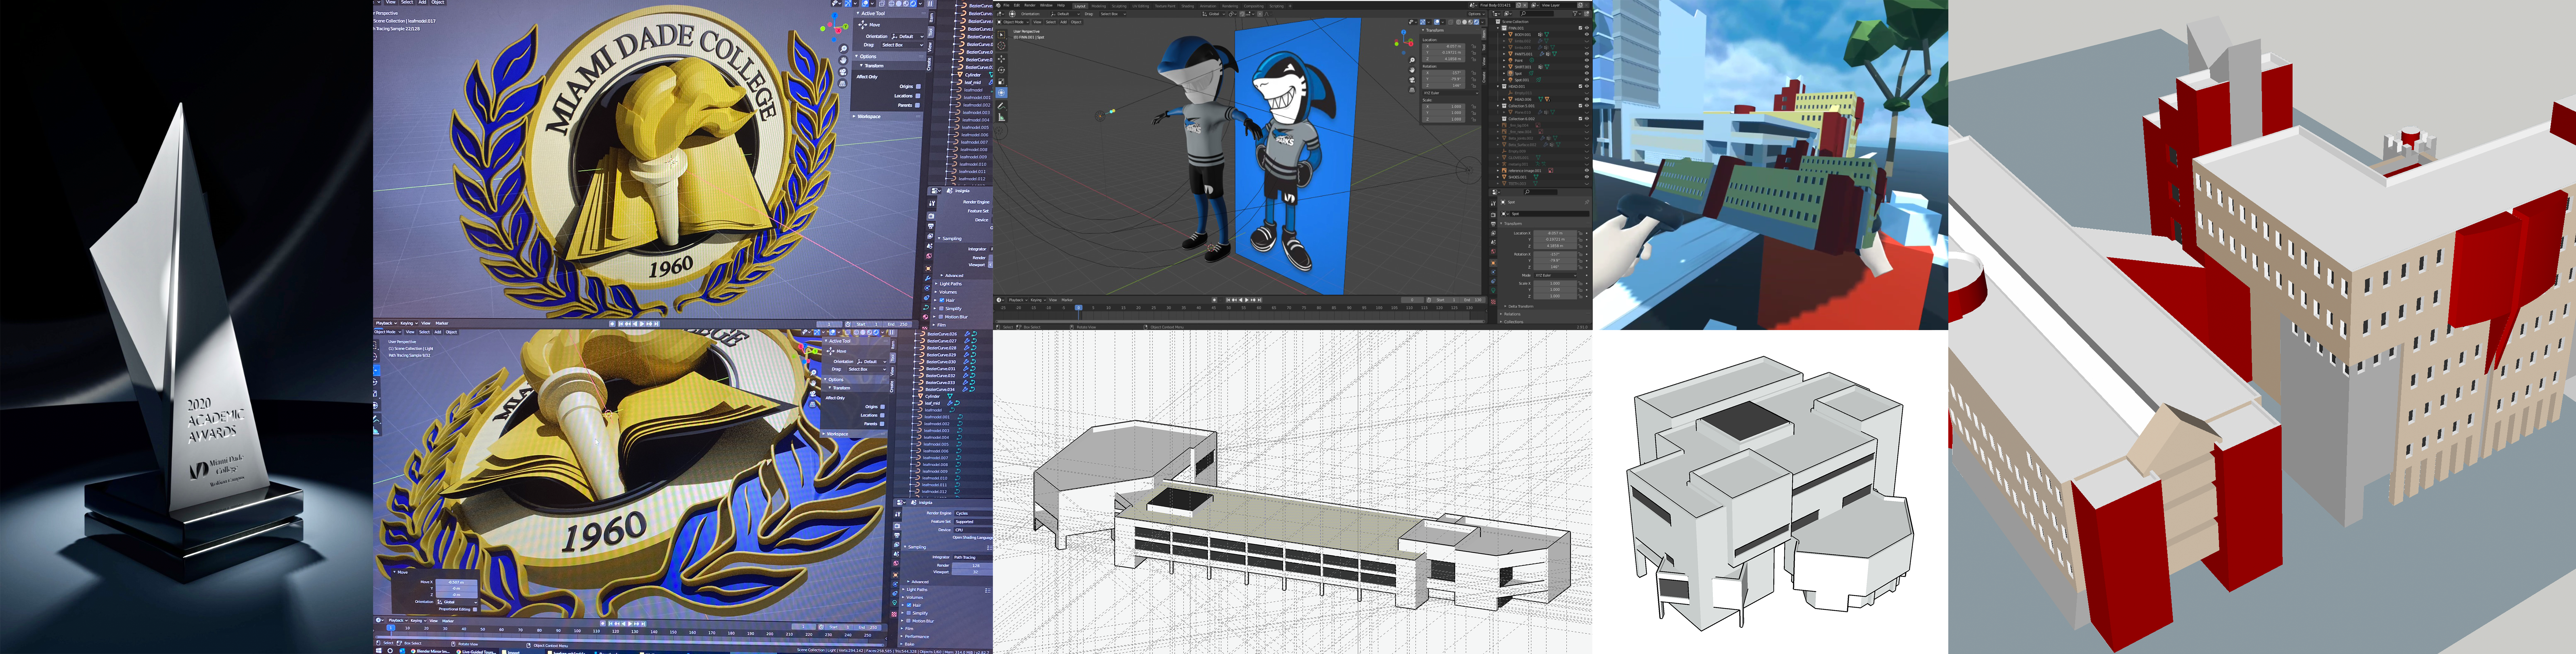Click the camera view icon in the viewport
The height and width of the screenshot is (654, 2576).
pyautogui.click(x=1412, y=80)
